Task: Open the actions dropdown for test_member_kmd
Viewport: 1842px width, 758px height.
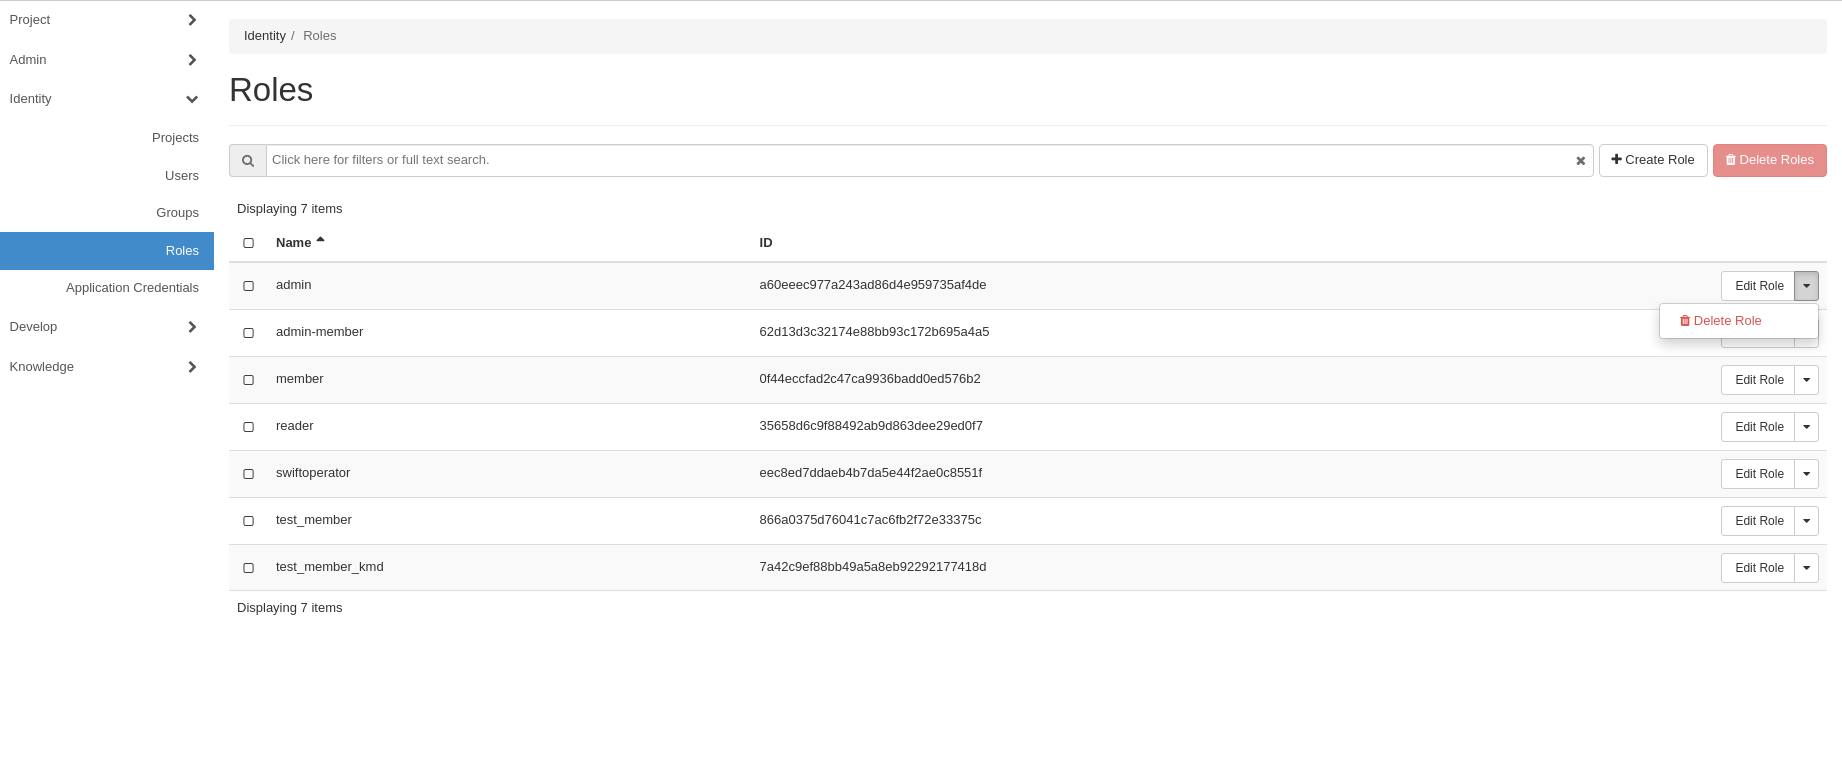Action: [x=1806, y=568]
